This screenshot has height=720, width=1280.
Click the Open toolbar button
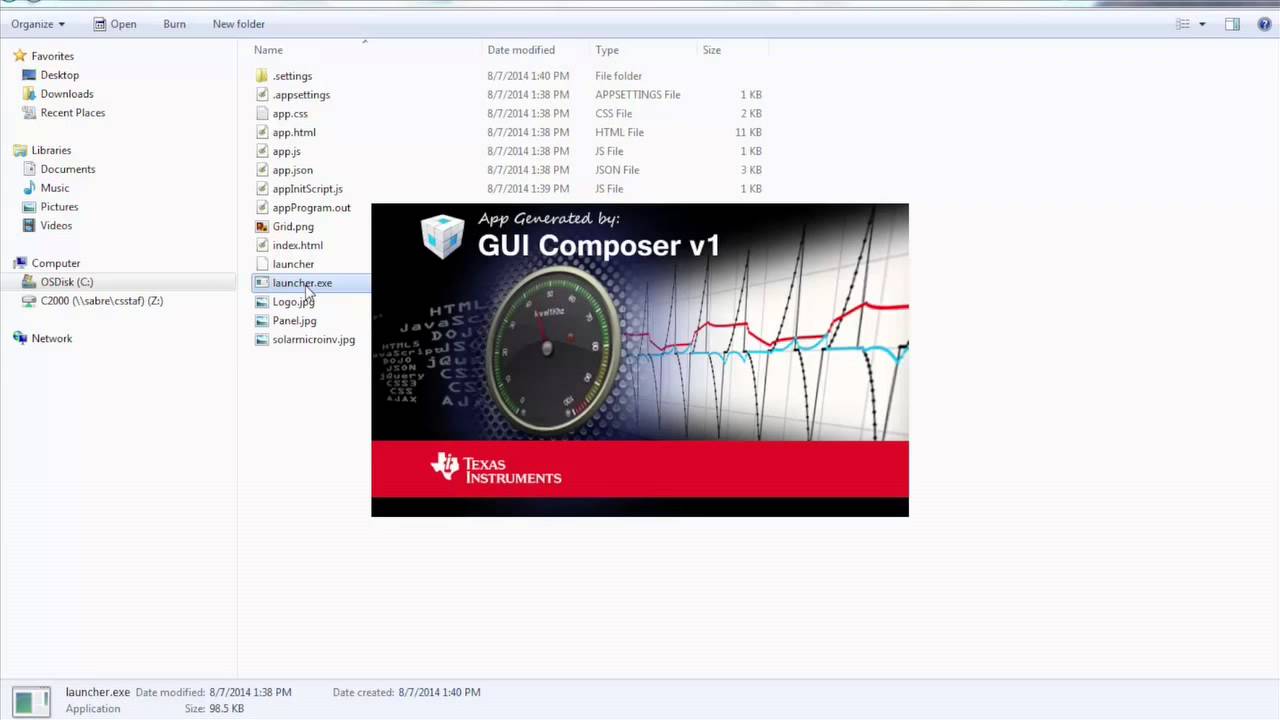click(114, 24)
